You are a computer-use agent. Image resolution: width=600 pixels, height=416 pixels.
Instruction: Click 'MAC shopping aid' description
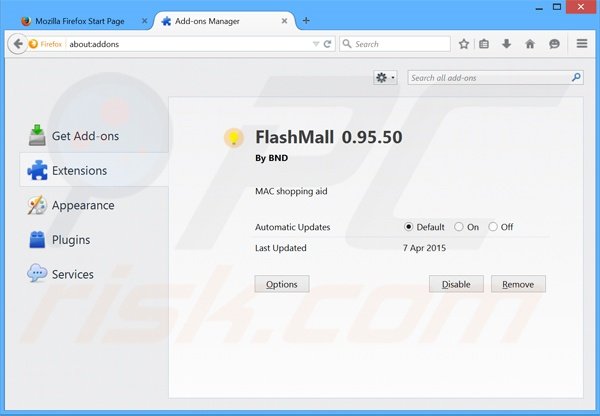point(291,191)
